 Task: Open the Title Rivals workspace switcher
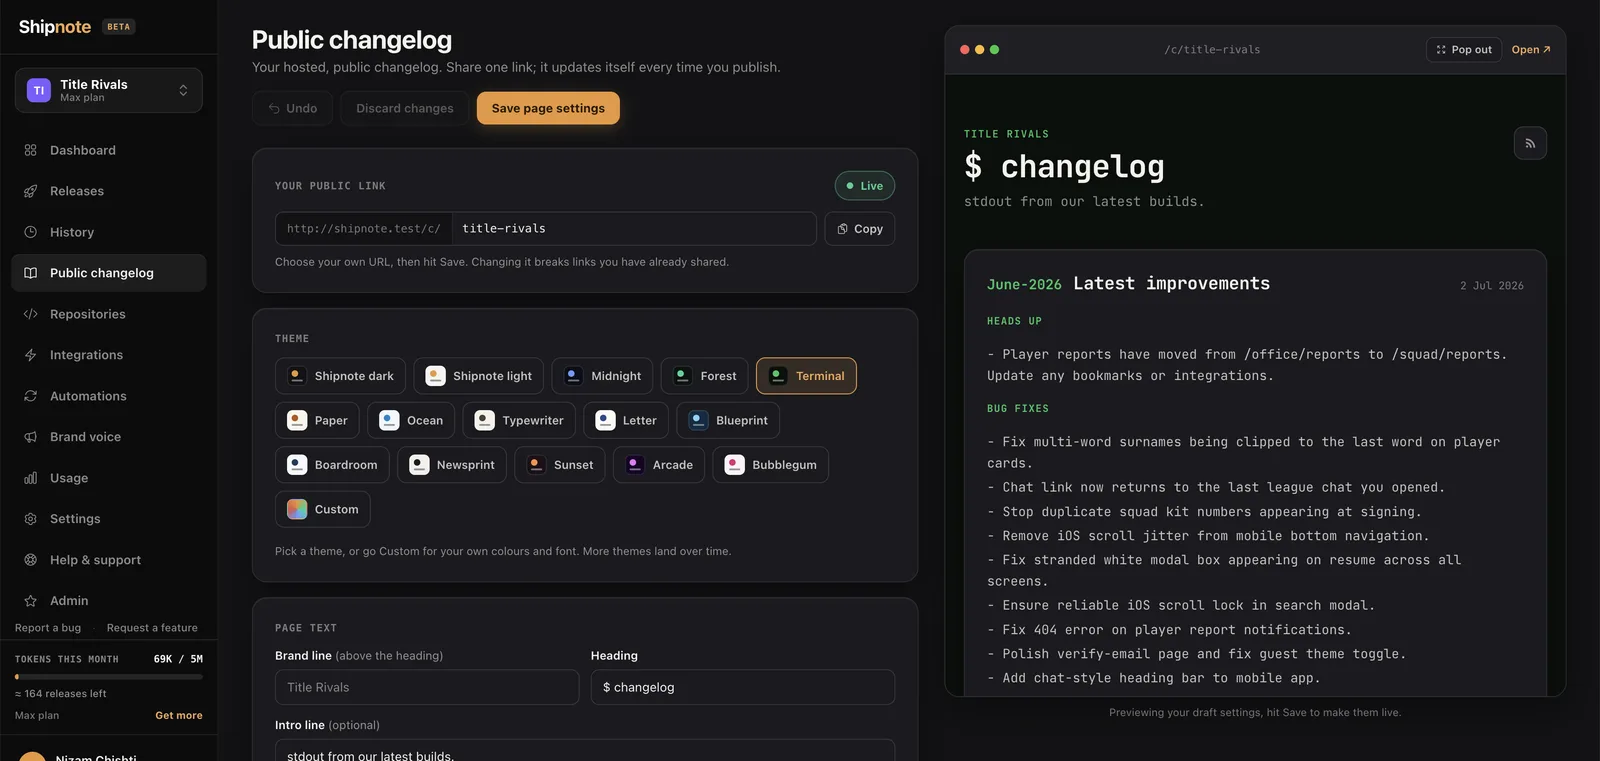[x=108, y=90]
